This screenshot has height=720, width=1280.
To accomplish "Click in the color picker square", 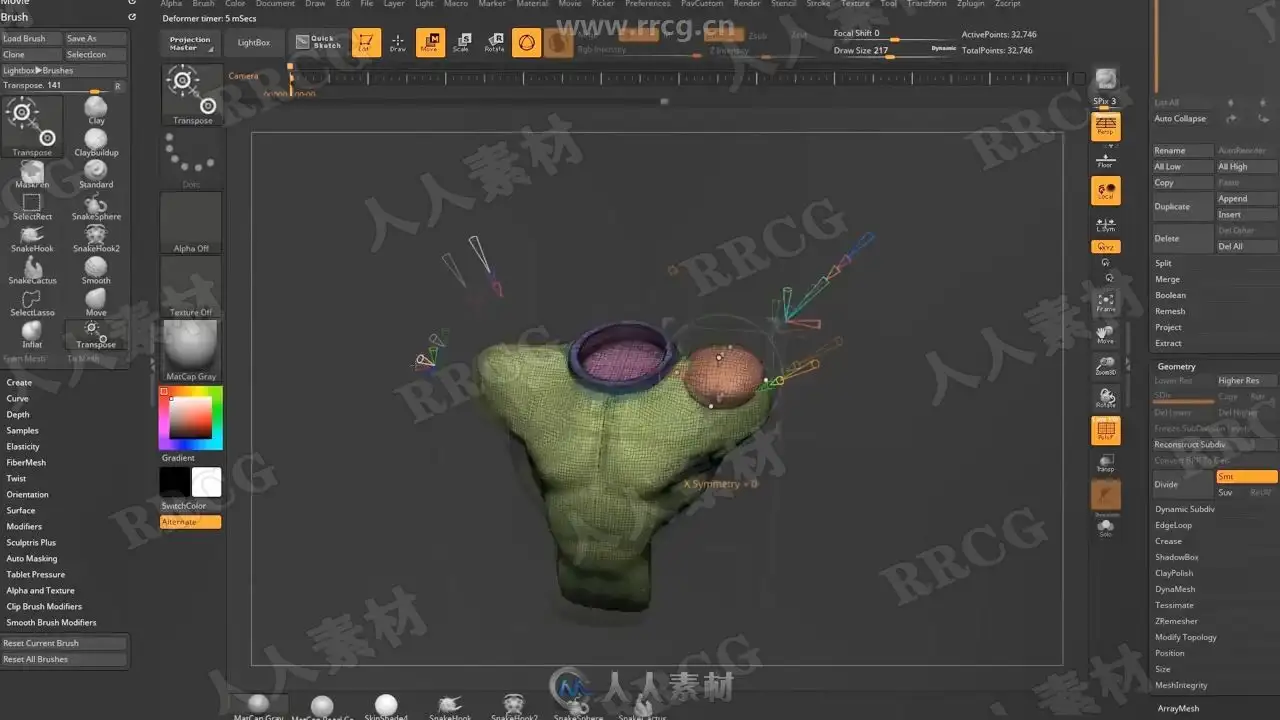I will [x=190, y=417].
